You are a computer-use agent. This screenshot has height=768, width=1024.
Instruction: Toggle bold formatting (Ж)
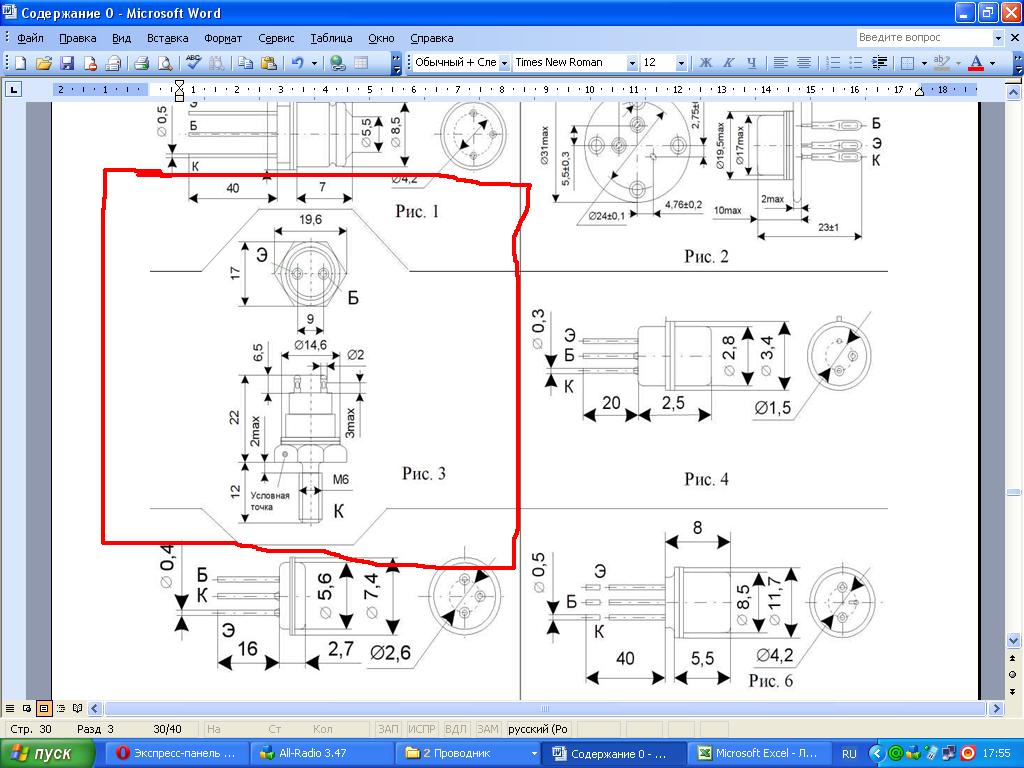coord(706,63)
